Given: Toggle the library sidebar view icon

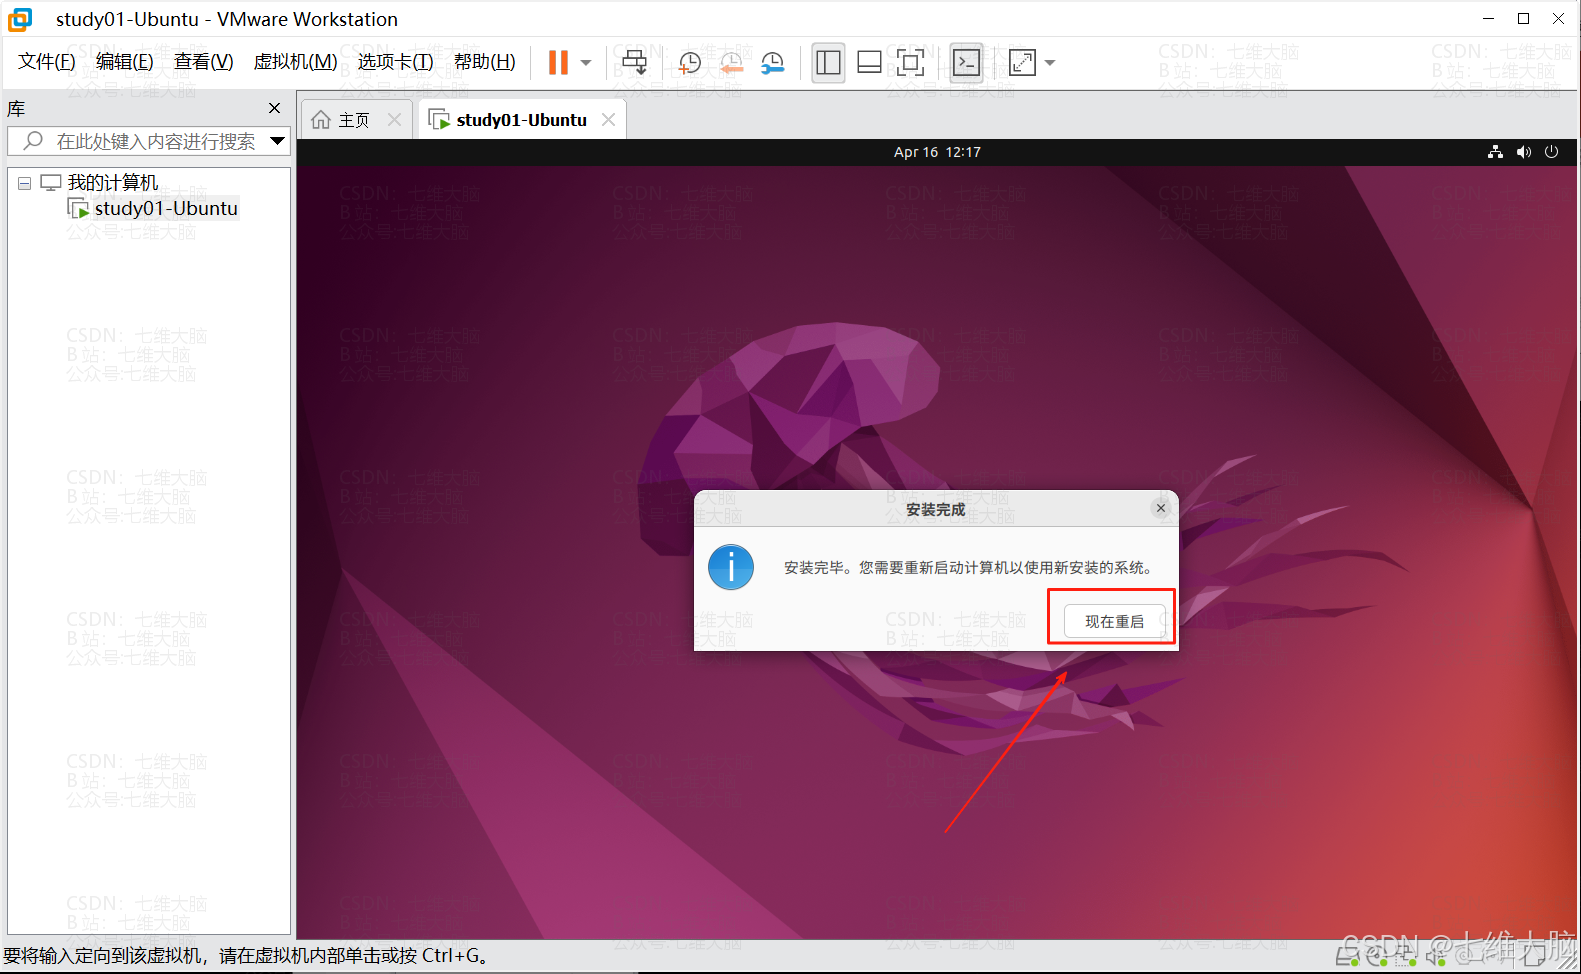Looking at the screenshot, I should (828, 63).
